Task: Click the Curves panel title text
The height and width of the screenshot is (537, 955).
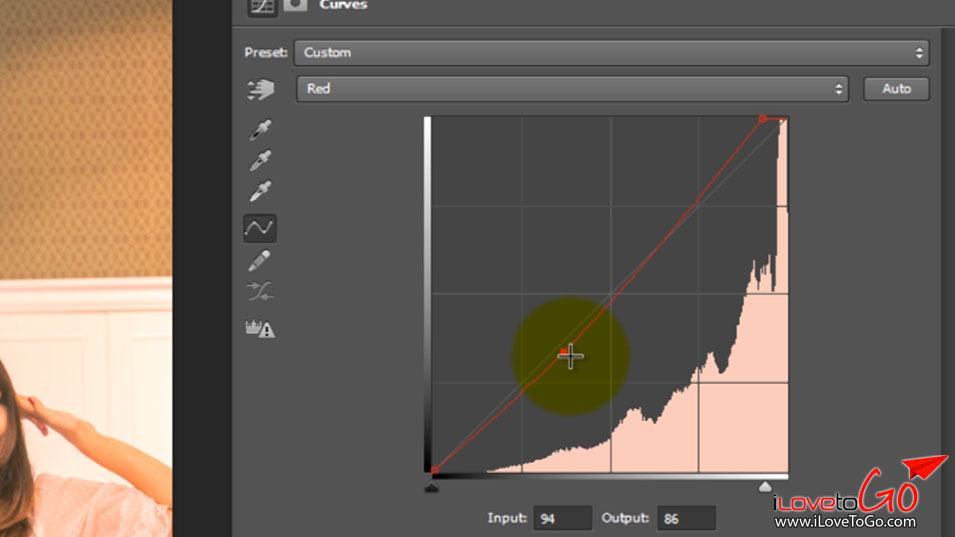Action: click(x=344, y=5)
